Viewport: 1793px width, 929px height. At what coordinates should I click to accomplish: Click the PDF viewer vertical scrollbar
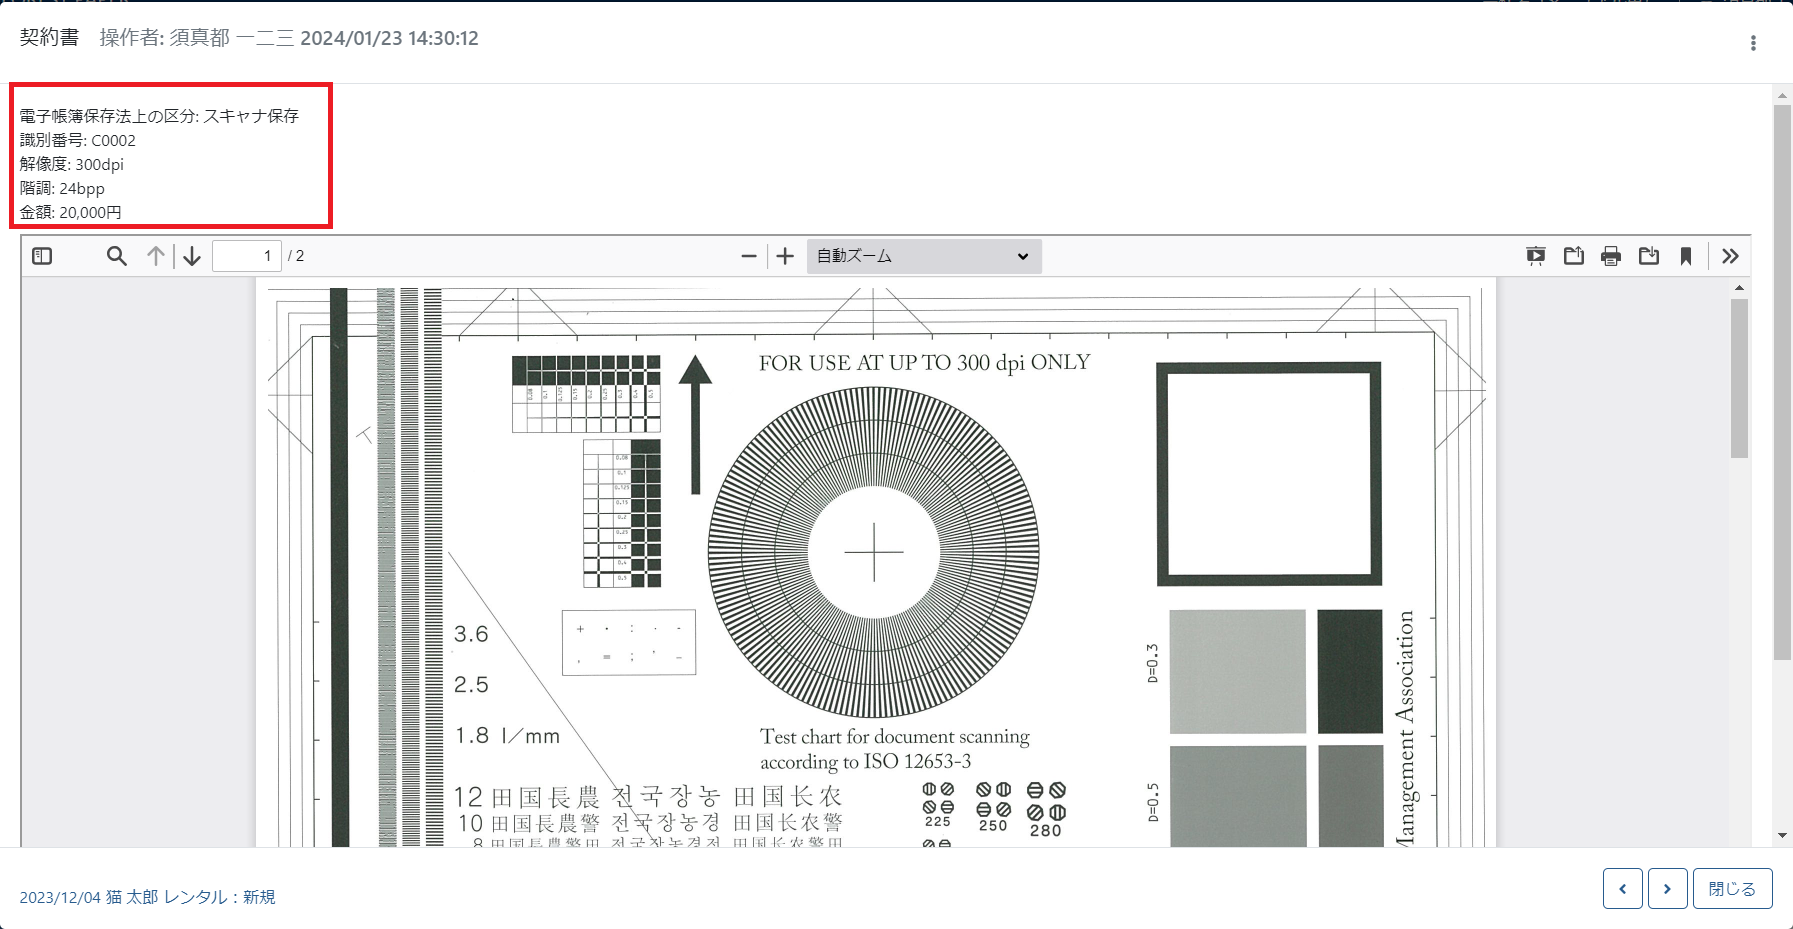tap(1740, 380)
